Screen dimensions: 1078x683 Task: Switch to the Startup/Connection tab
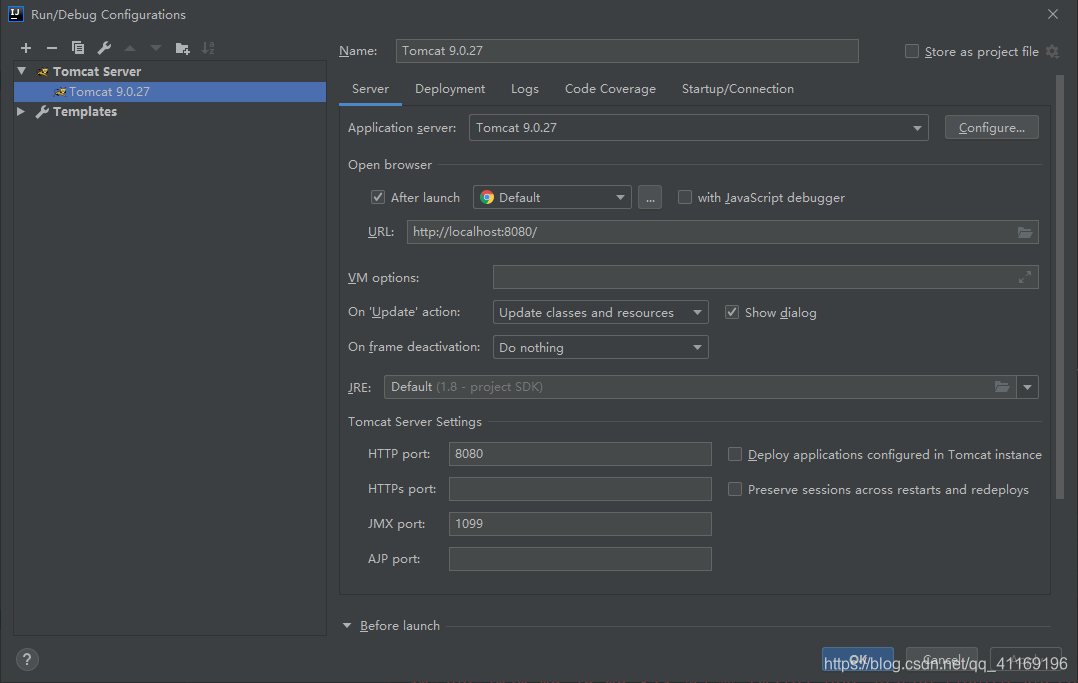pos(738,89)
